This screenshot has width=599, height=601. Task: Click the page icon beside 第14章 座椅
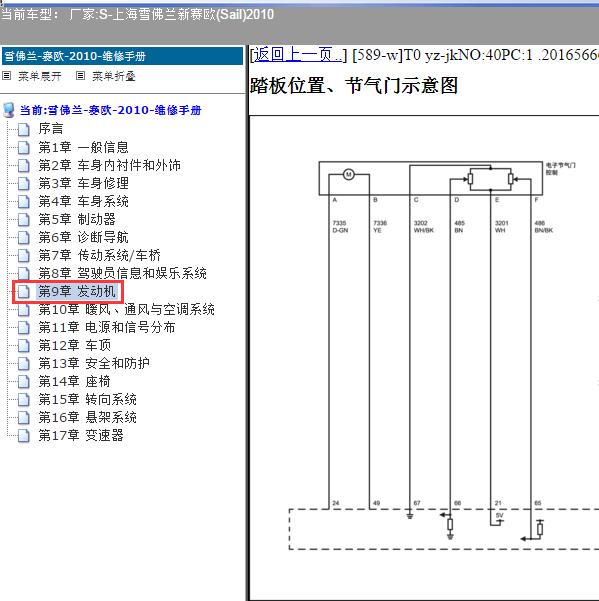tap(24, 381)
